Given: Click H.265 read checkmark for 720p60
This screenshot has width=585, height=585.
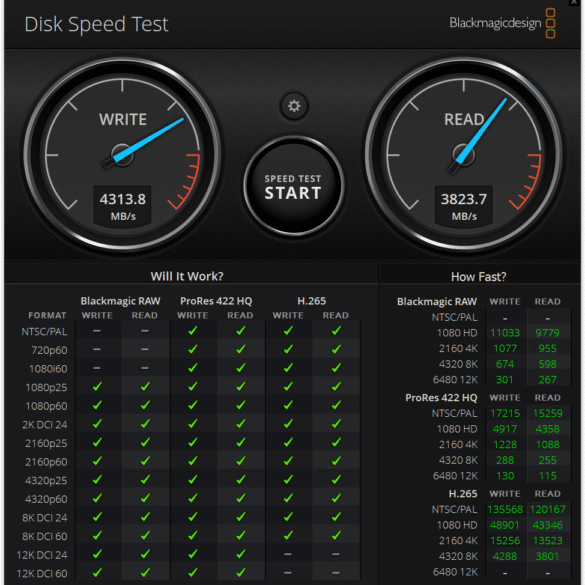Looking at the screenshot, I should click(x=336, y=349).
